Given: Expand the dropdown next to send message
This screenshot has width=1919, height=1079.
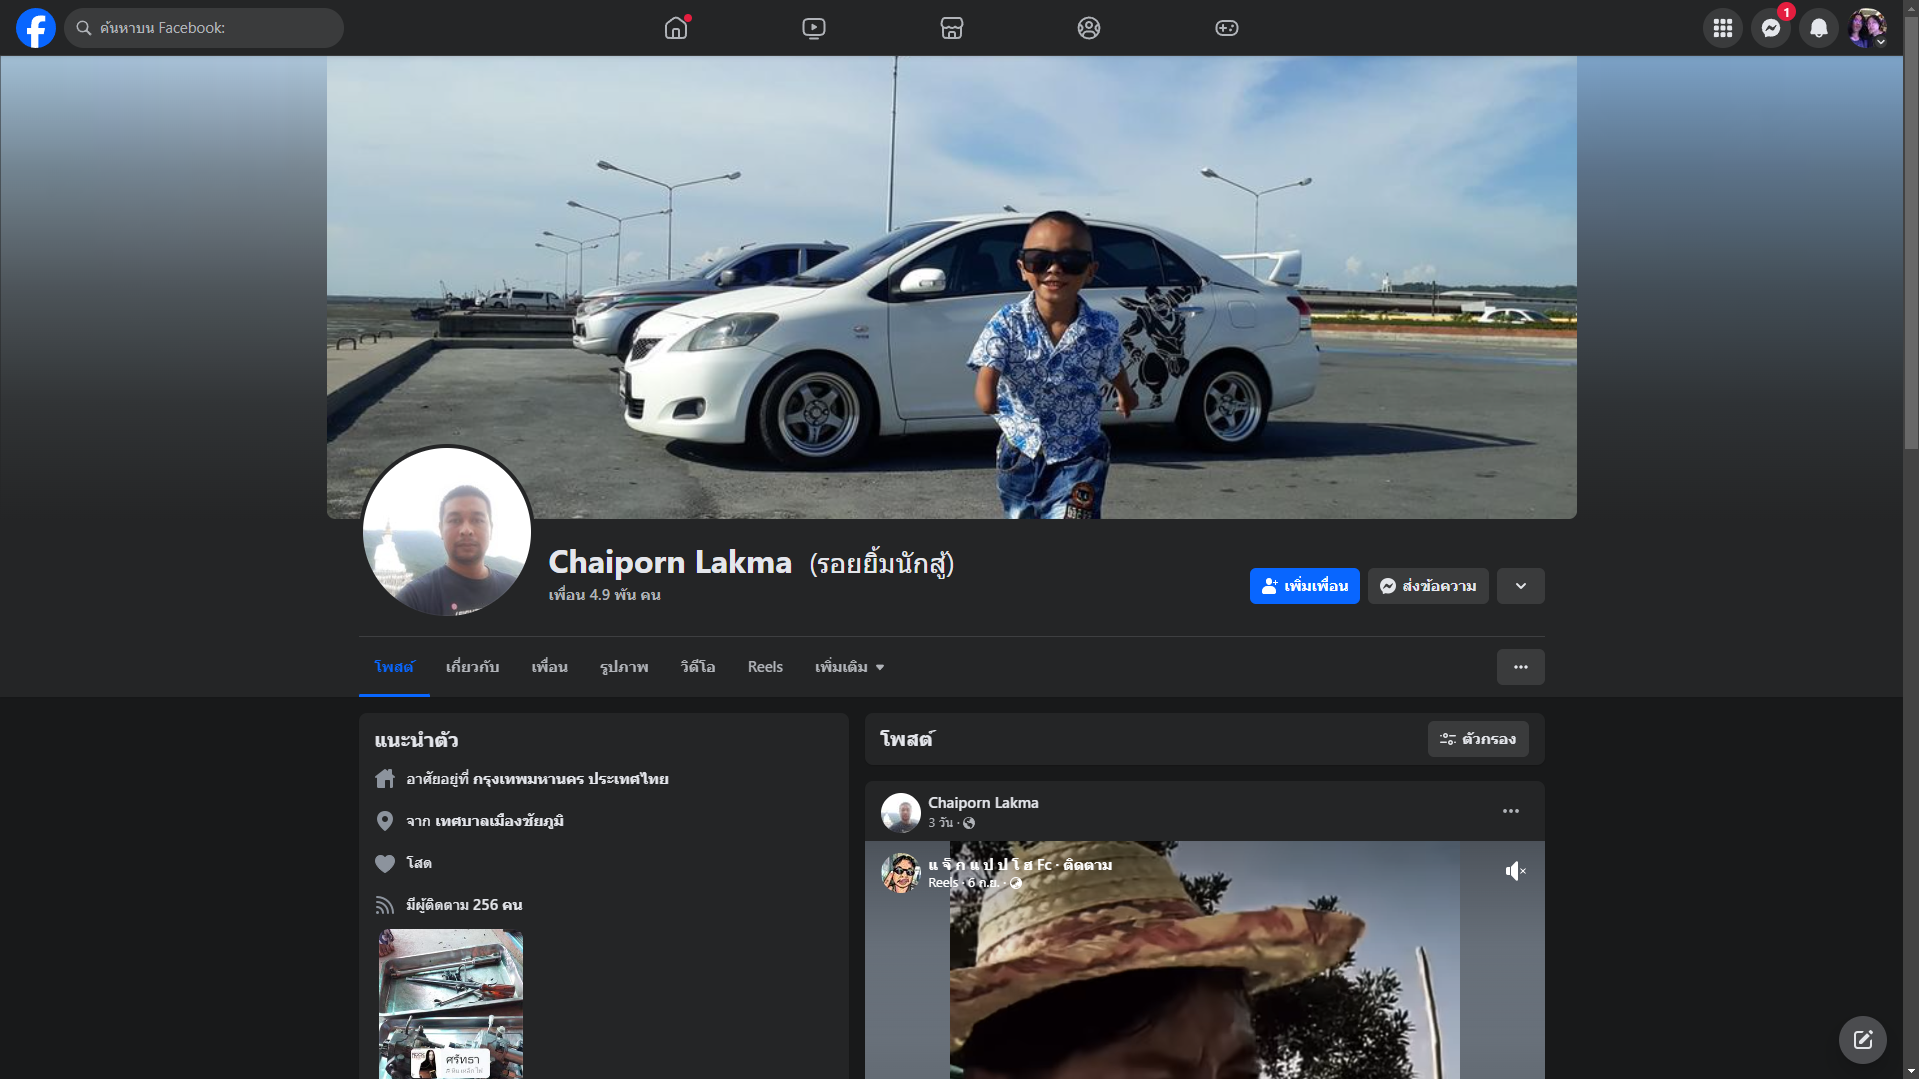Looking at the screenshot, I should 1520,586.
